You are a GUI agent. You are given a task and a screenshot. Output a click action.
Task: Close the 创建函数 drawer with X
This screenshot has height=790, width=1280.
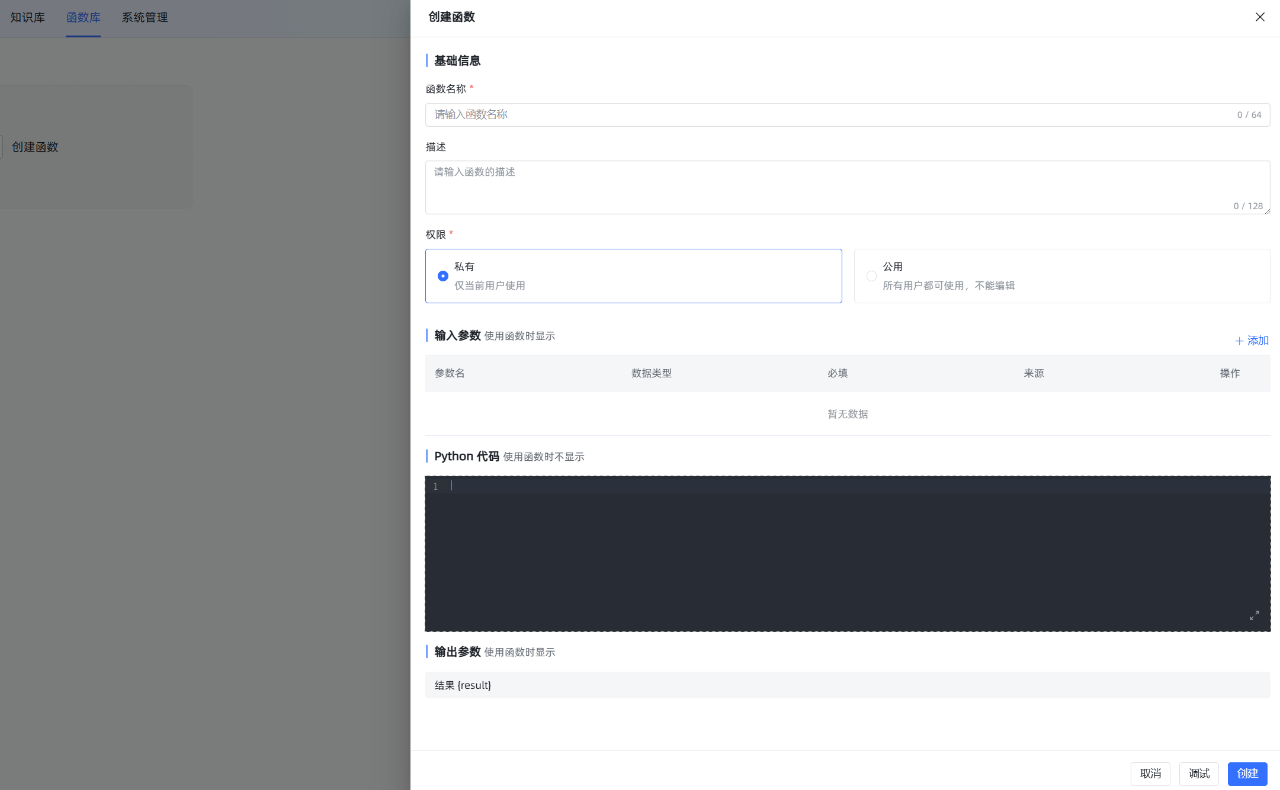(1260, 17)
